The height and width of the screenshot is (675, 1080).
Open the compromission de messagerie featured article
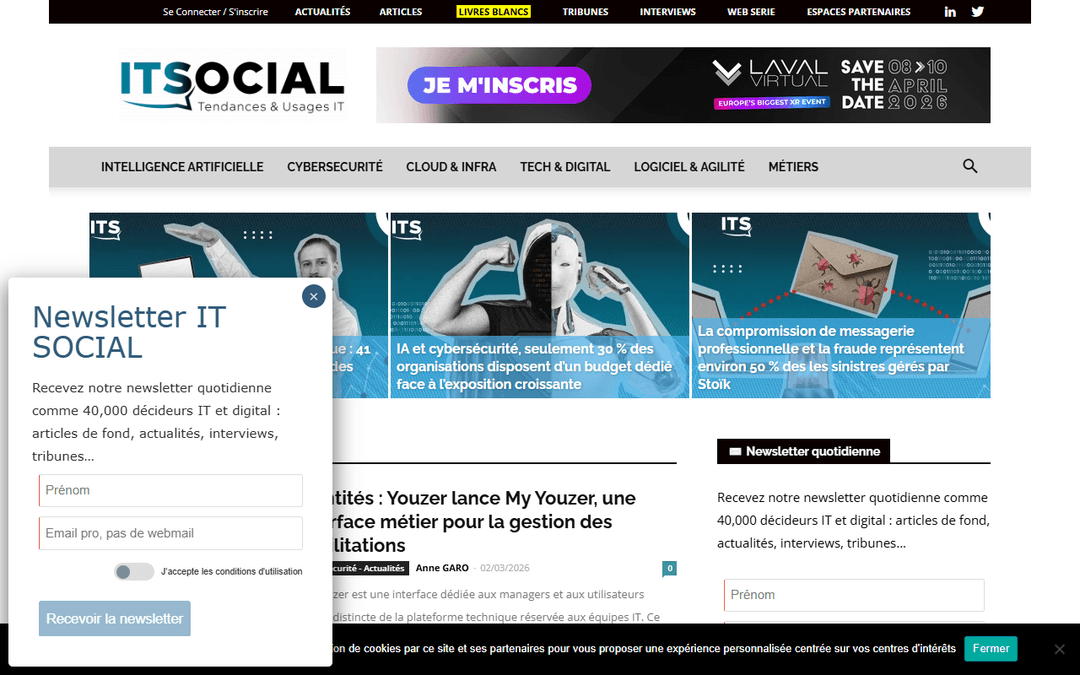841,305
